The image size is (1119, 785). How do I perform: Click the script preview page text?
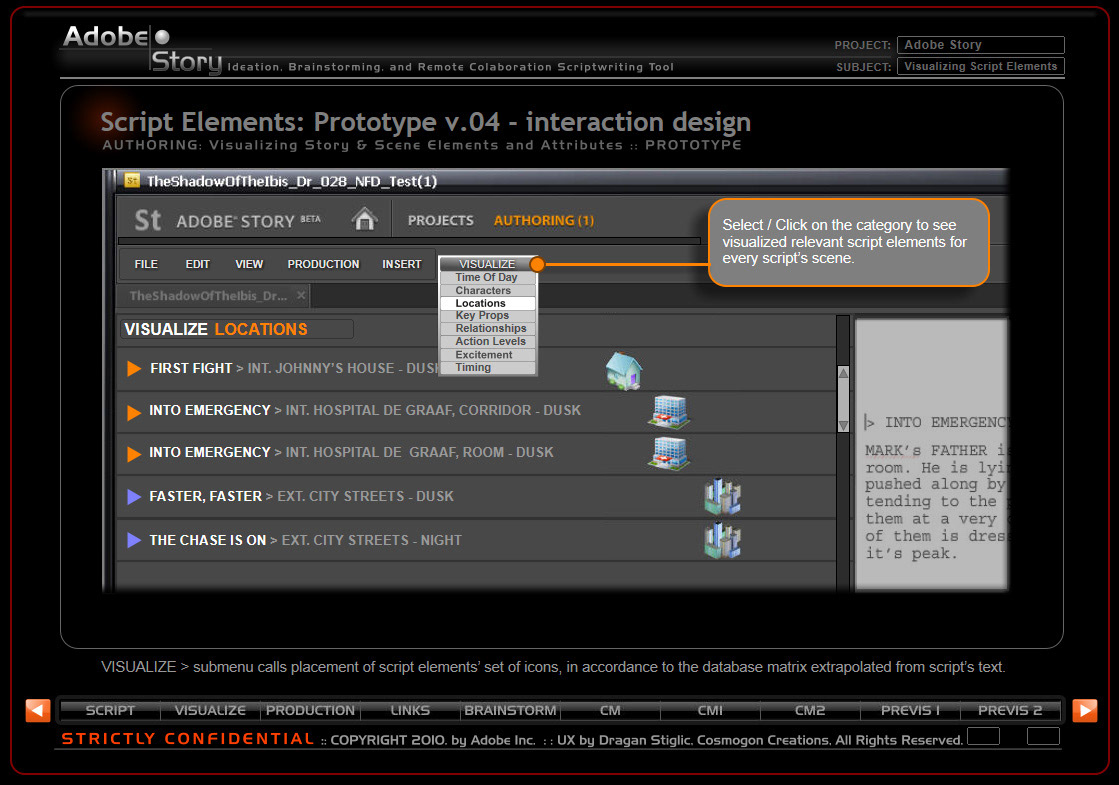(931, 454)
